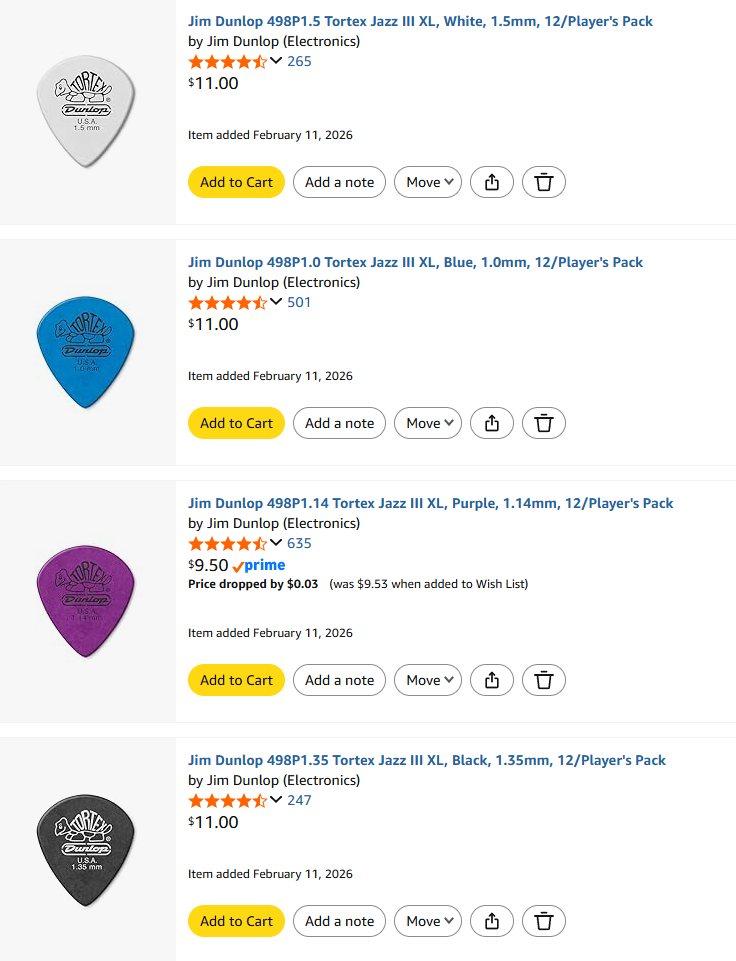The image size is (736, 961).
Task: Delete the Blue 1.0mm pick from list
Action: pyautogui.click(x=543, y=423)
